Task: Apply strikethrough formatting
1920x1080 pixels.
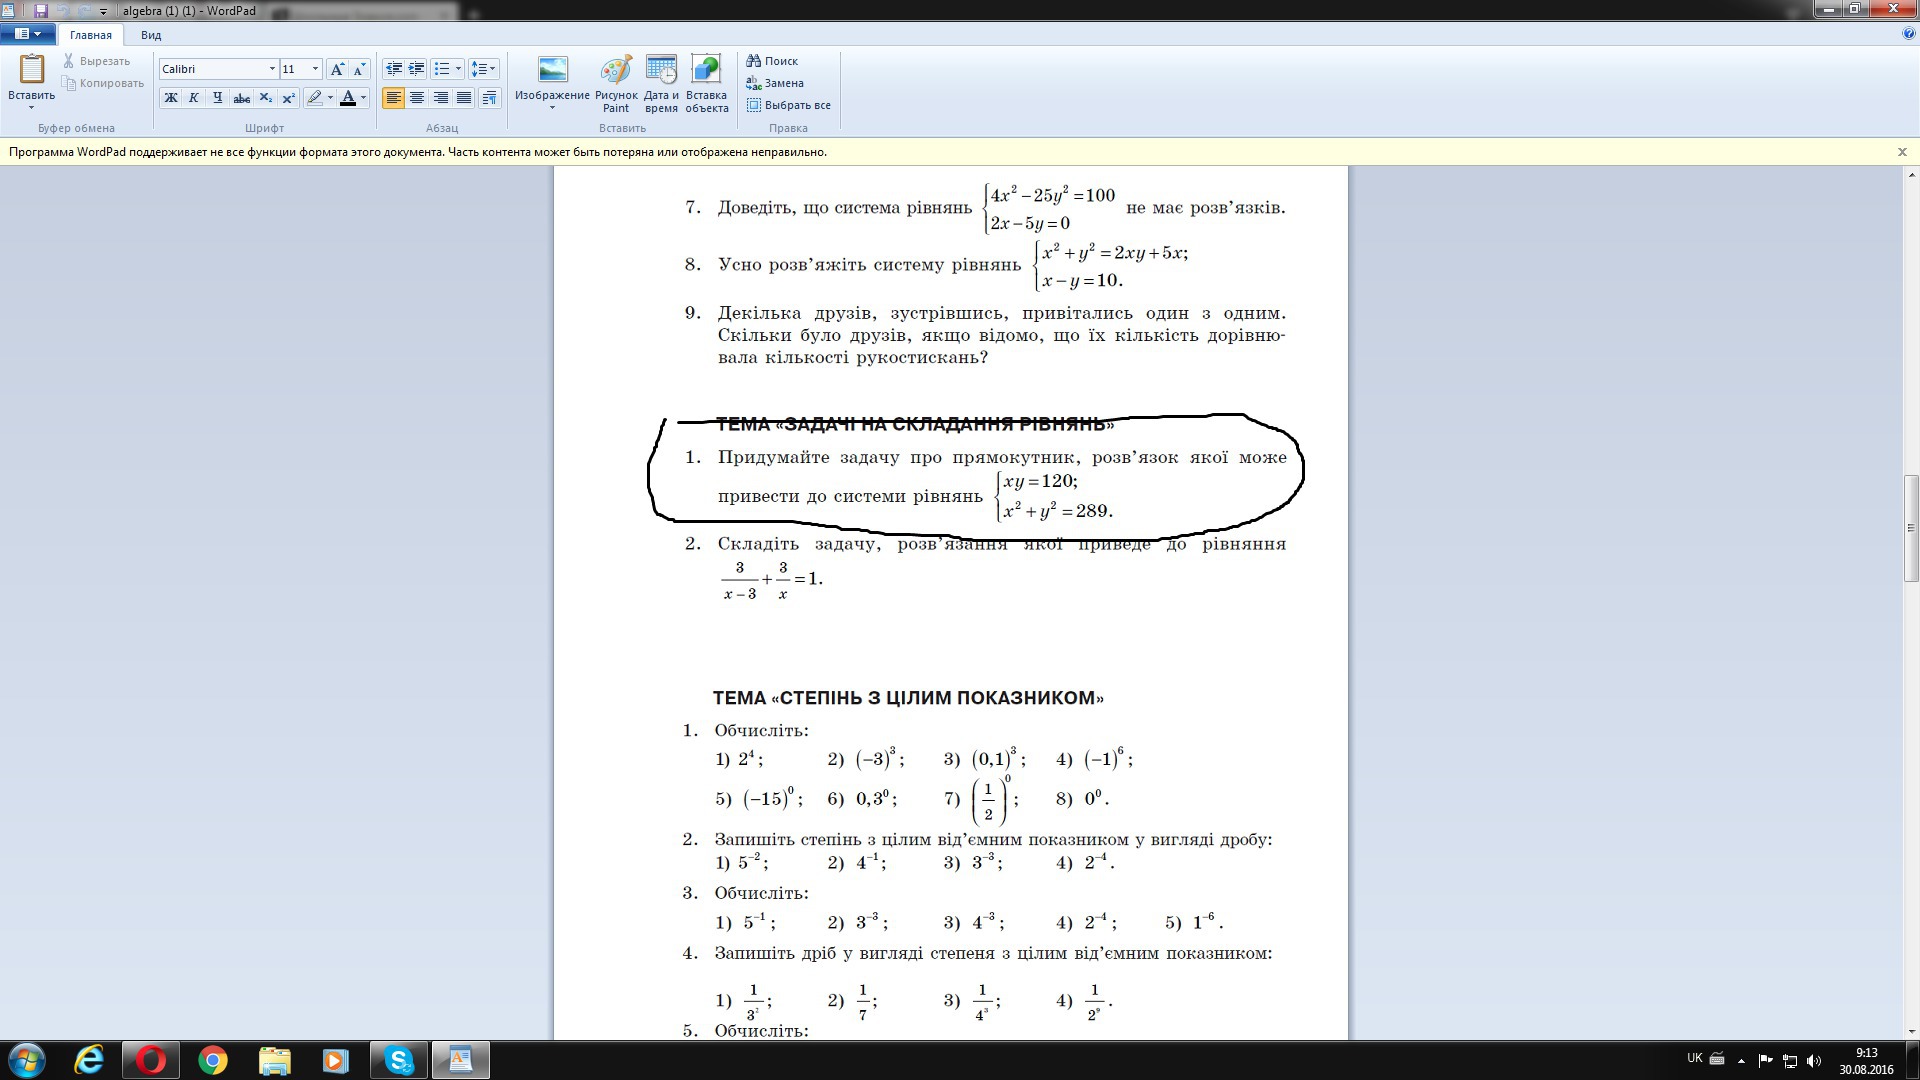Action: click(241, 98)
